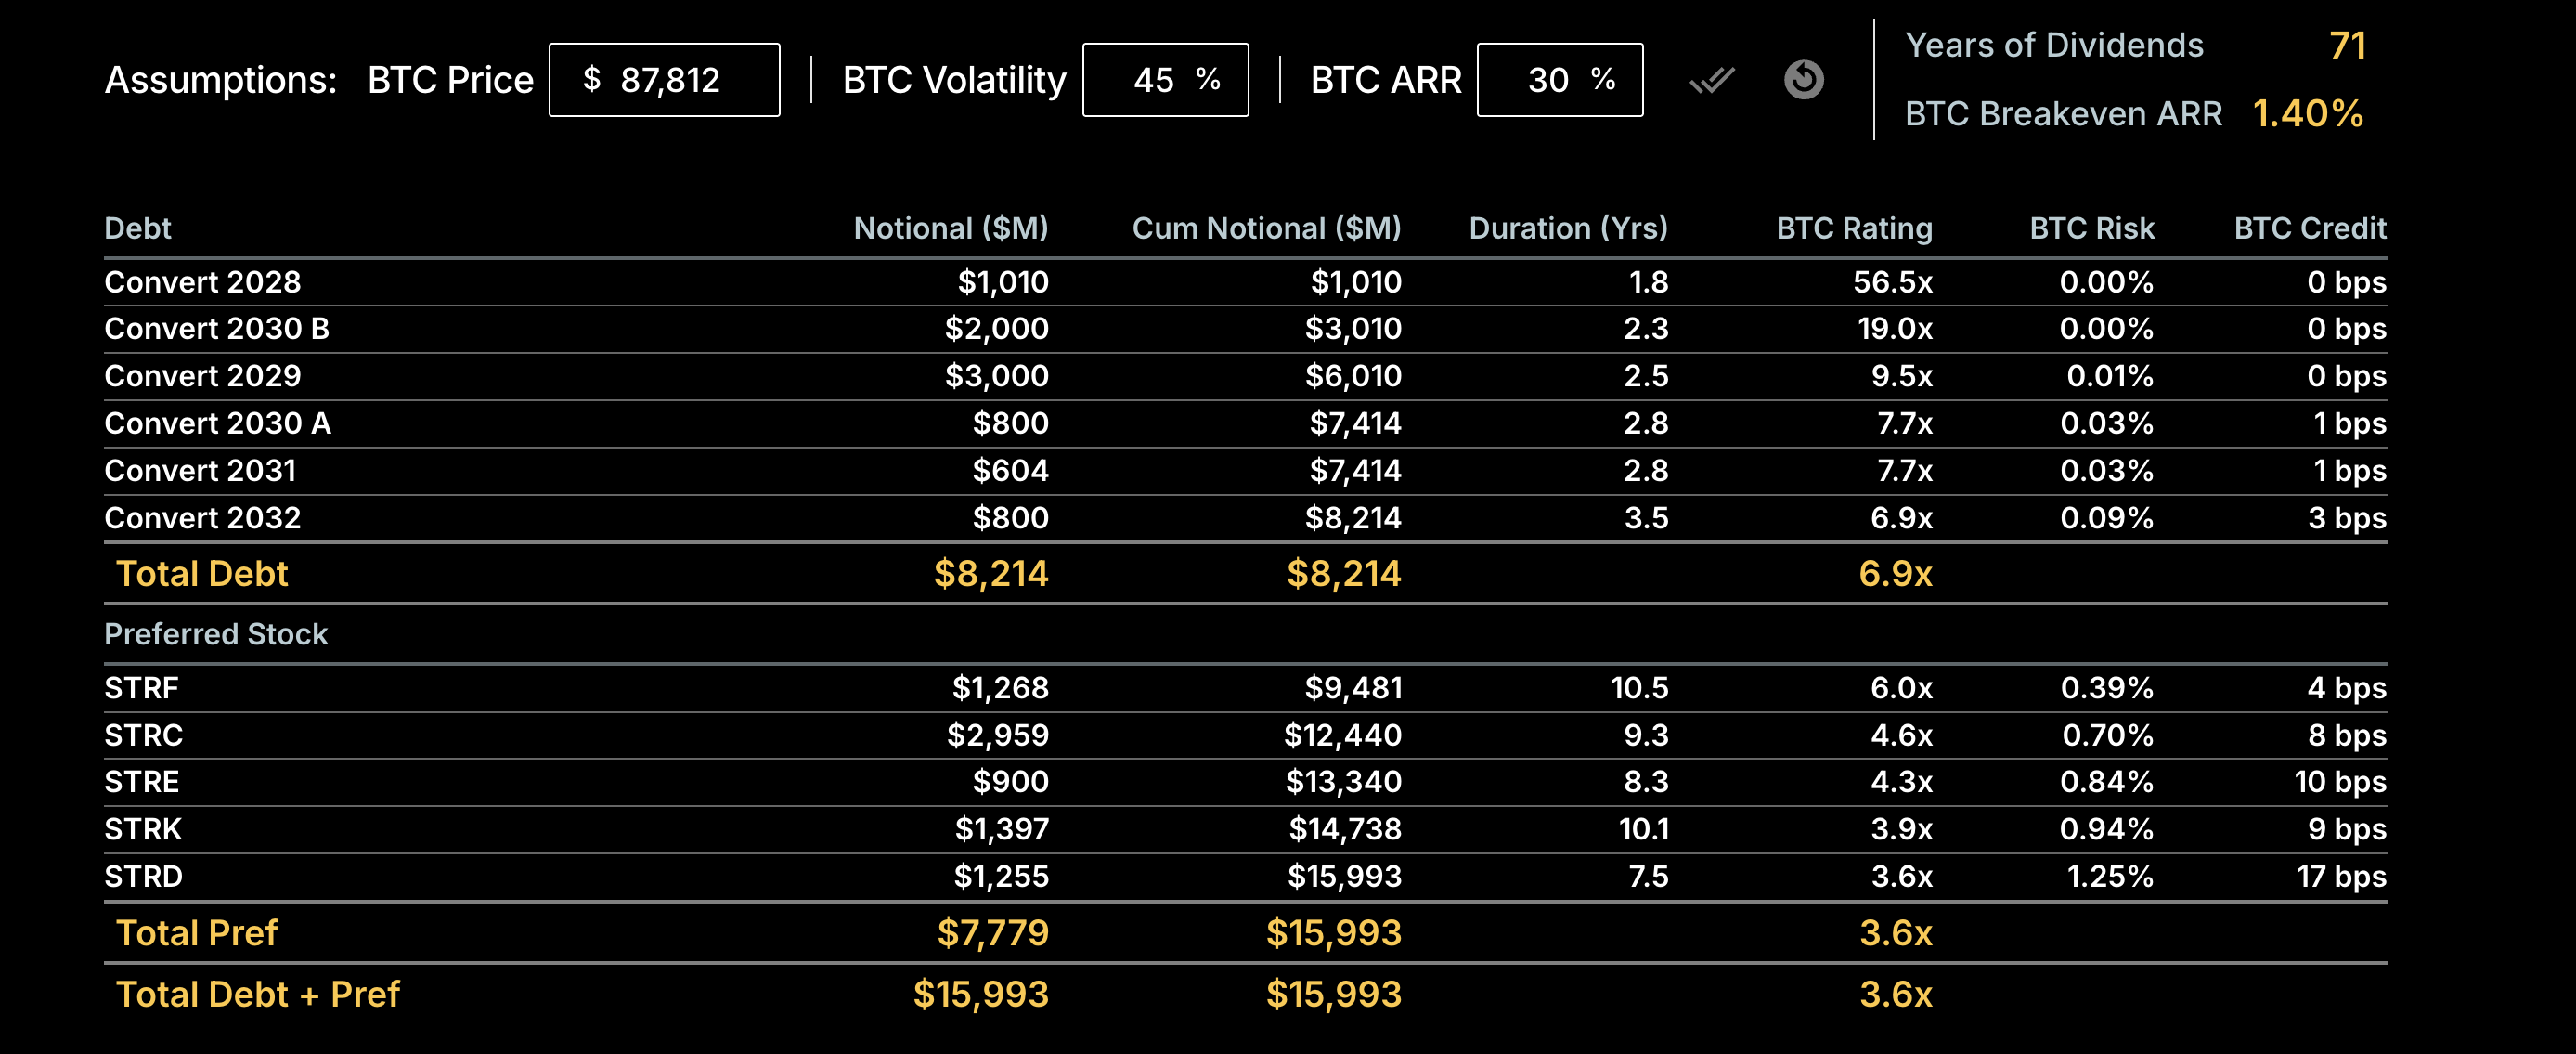Click the Preferred Stock section header
The image size is (2576, 1054).
215,634
